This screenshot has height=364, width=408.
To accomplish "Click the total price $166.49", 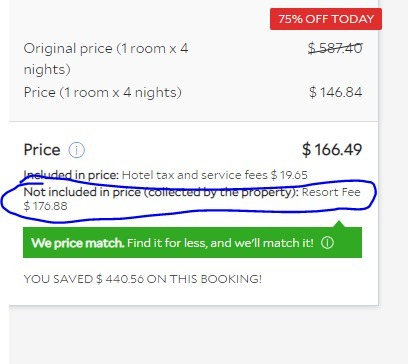I will (332, 149).
